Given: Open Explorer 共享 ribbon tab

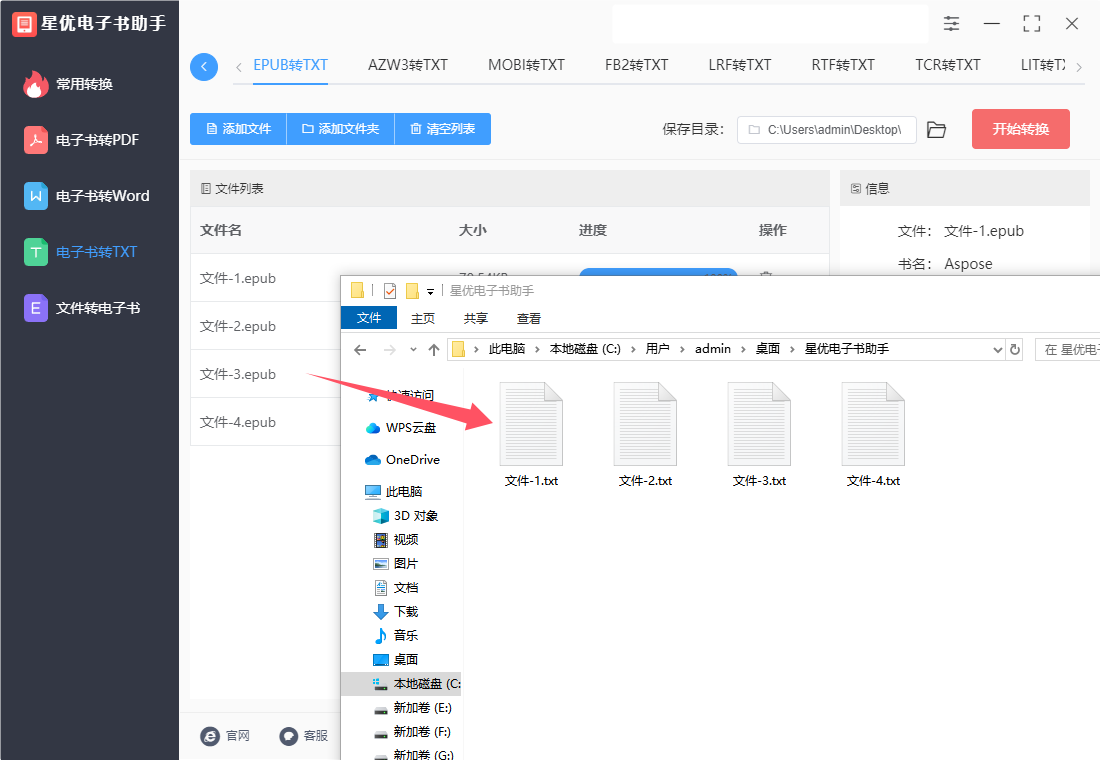Looking at the screenshot, I should click(x=476, y=319).
